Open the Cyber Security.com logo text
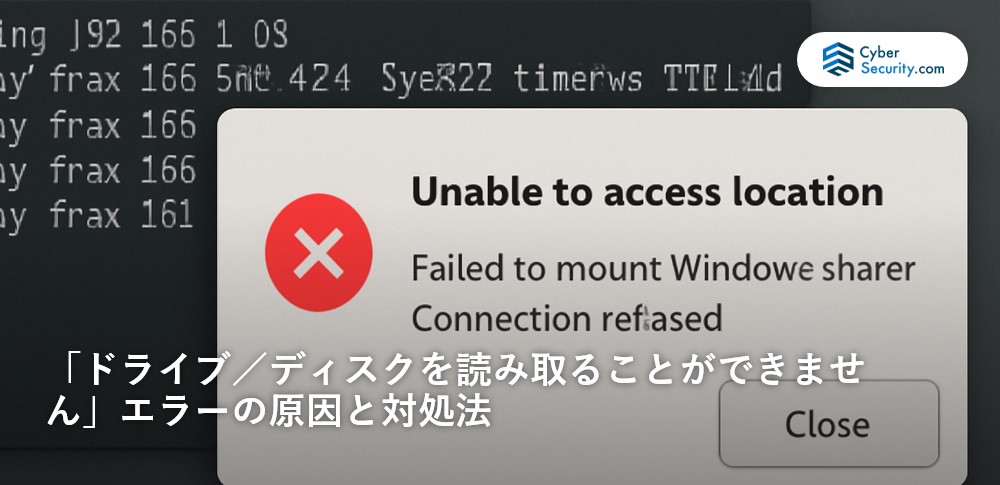 [902, 60]
